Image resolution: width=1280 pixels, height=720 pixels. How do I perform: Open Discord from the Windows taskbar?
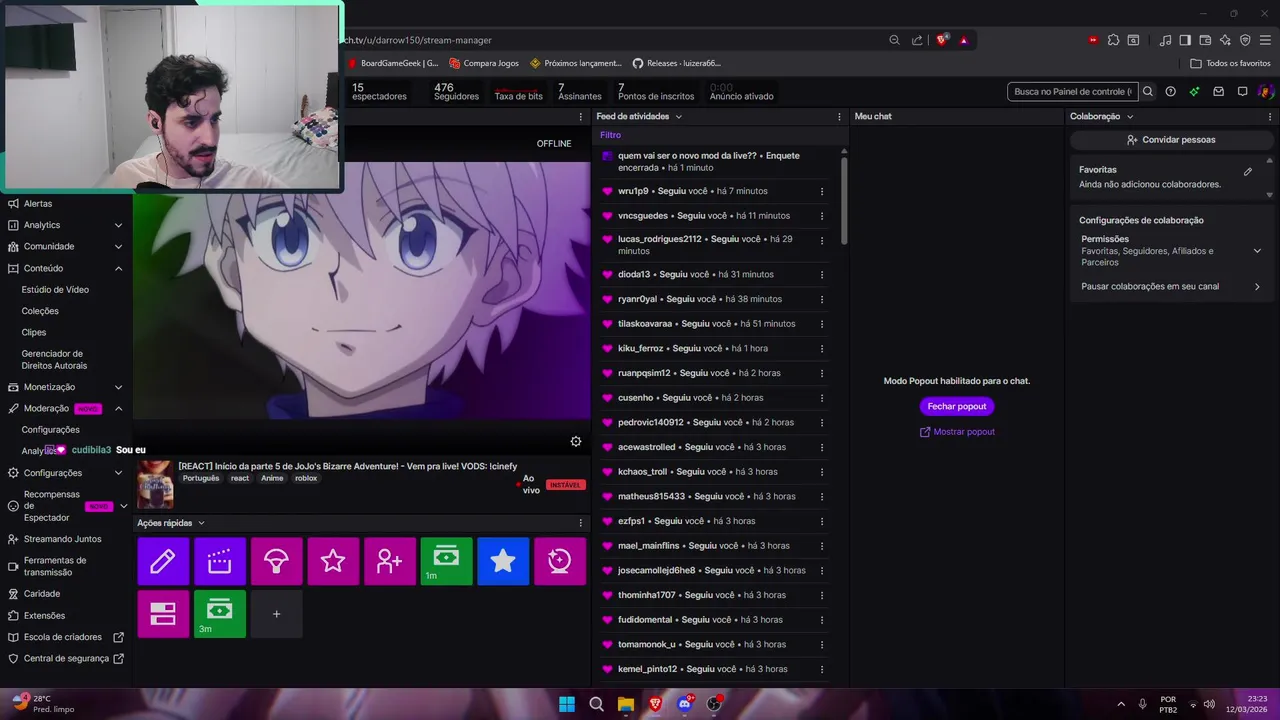pyautogui.click(x=685, y=704)
